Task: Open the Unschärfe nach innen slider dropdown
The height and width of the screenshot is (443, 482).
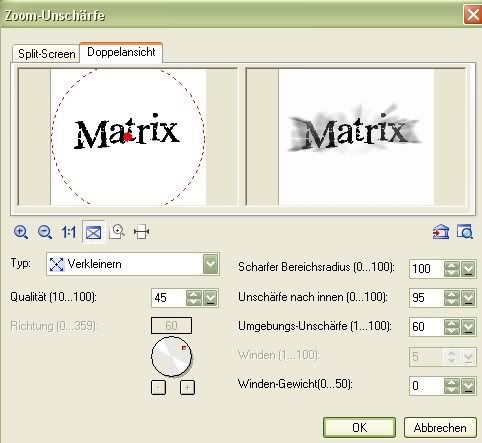Action: (x=468, y=298)
